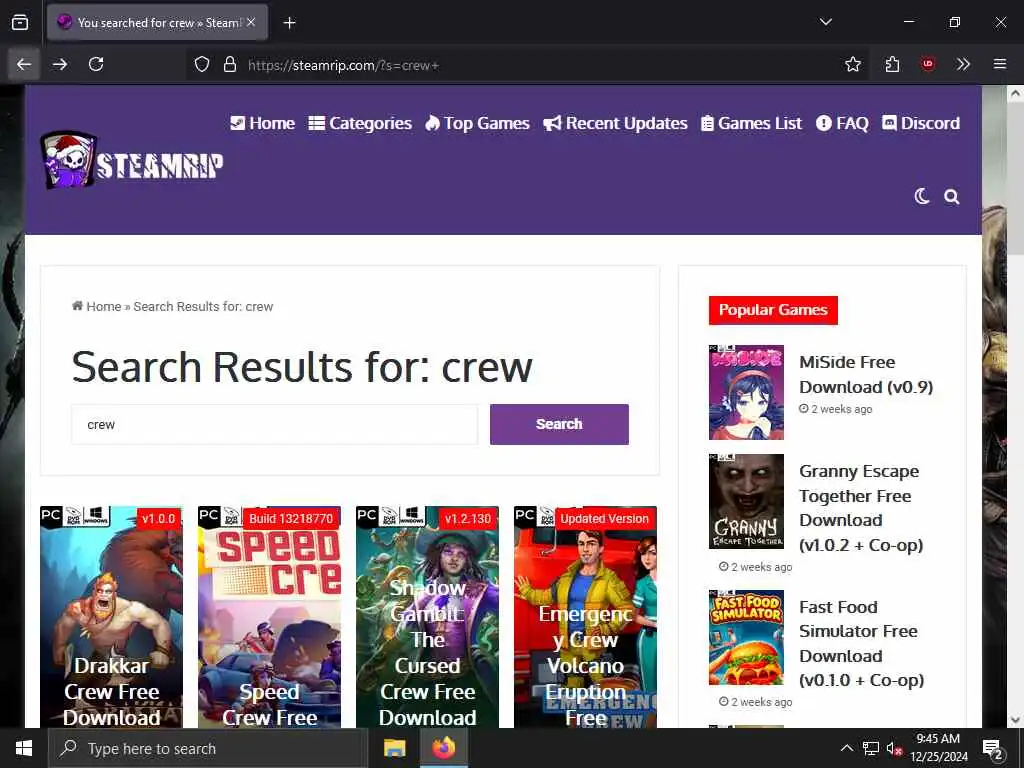The width and height of the screenshot is (1024, 768).
Task: Open the Granny Escape Together thumbnail
Action: [x=746, y=502]
